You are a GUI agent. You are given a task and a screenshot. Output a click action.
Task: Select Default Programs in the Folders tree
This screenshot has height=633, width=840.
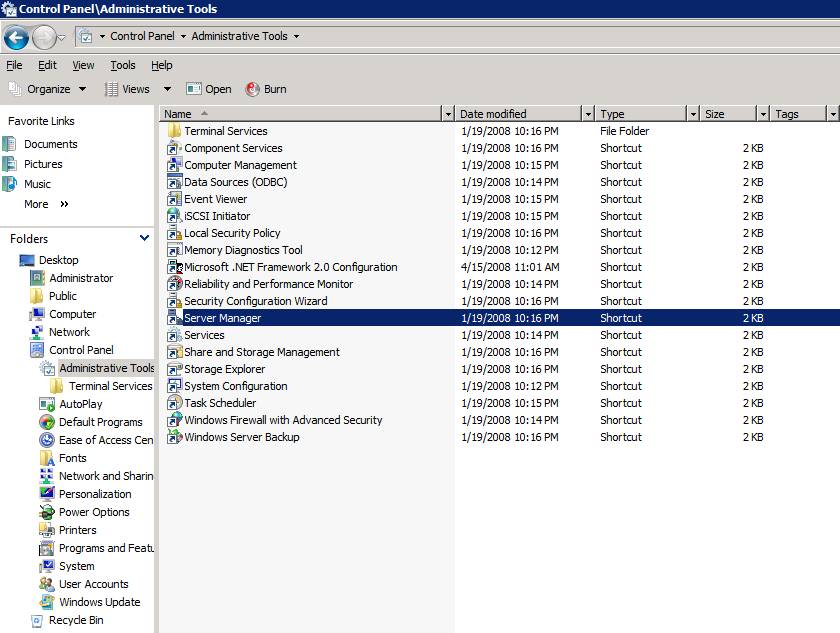[x=101, y=422]
